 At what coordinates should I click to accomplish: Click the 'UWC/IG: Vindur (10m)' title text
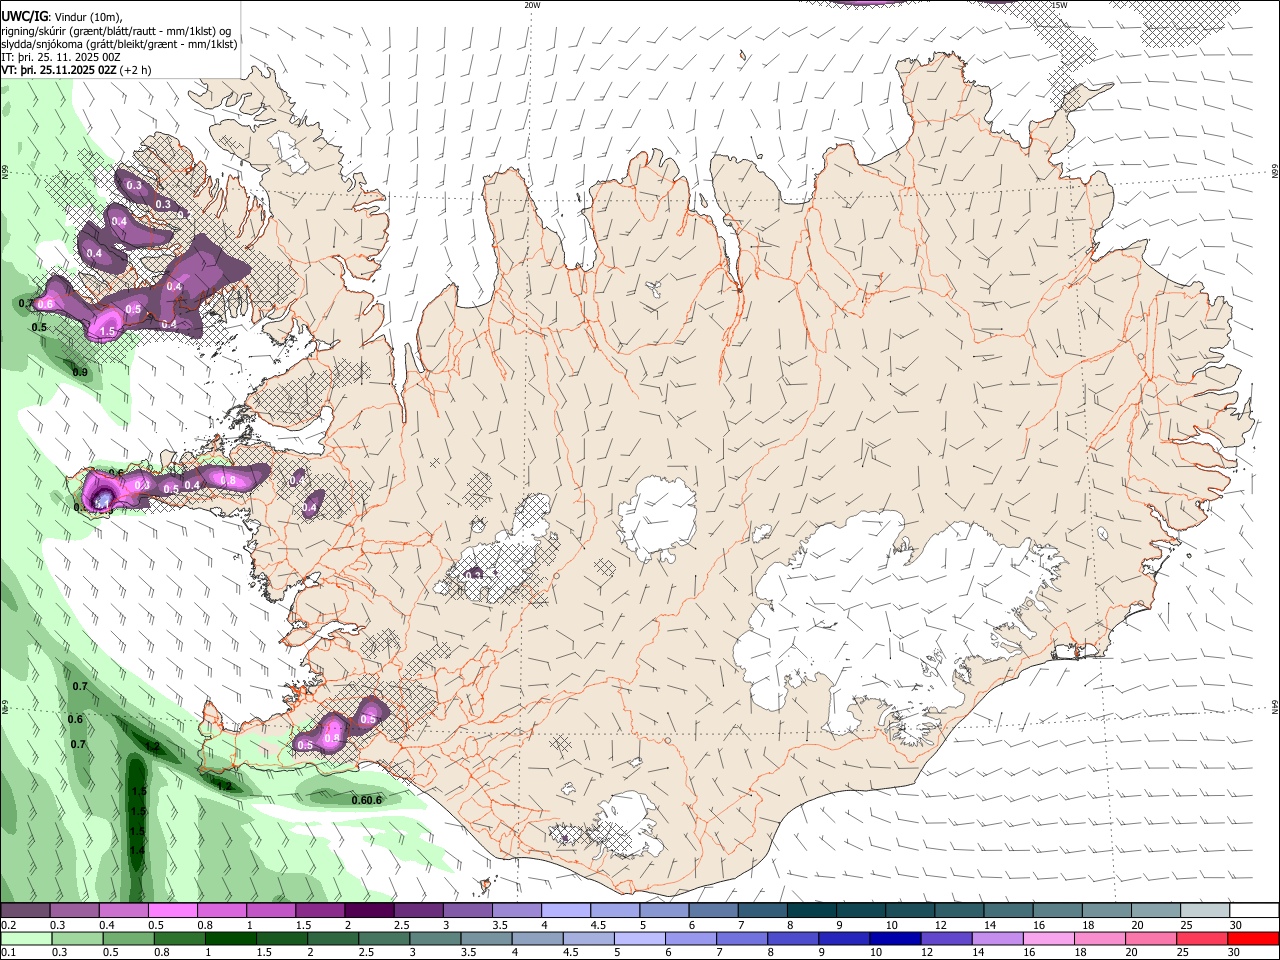click(x=62, y=17)
